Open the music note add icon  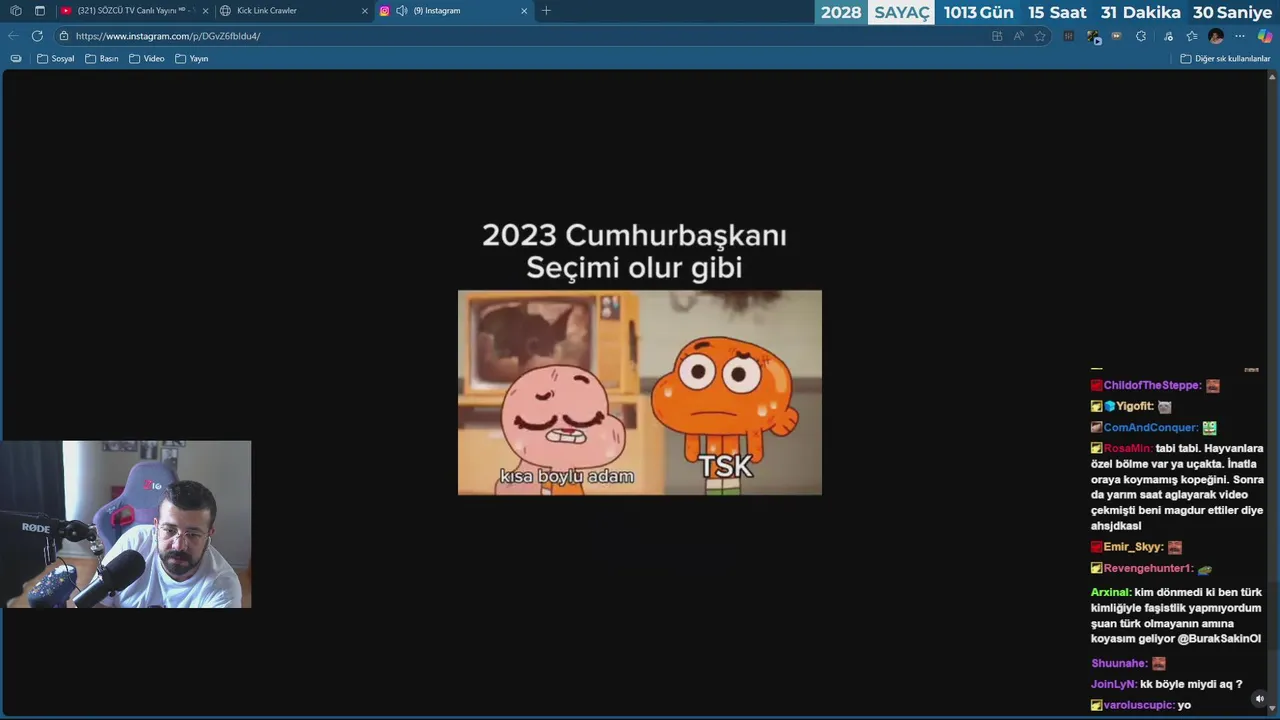tap(1168, 36)
